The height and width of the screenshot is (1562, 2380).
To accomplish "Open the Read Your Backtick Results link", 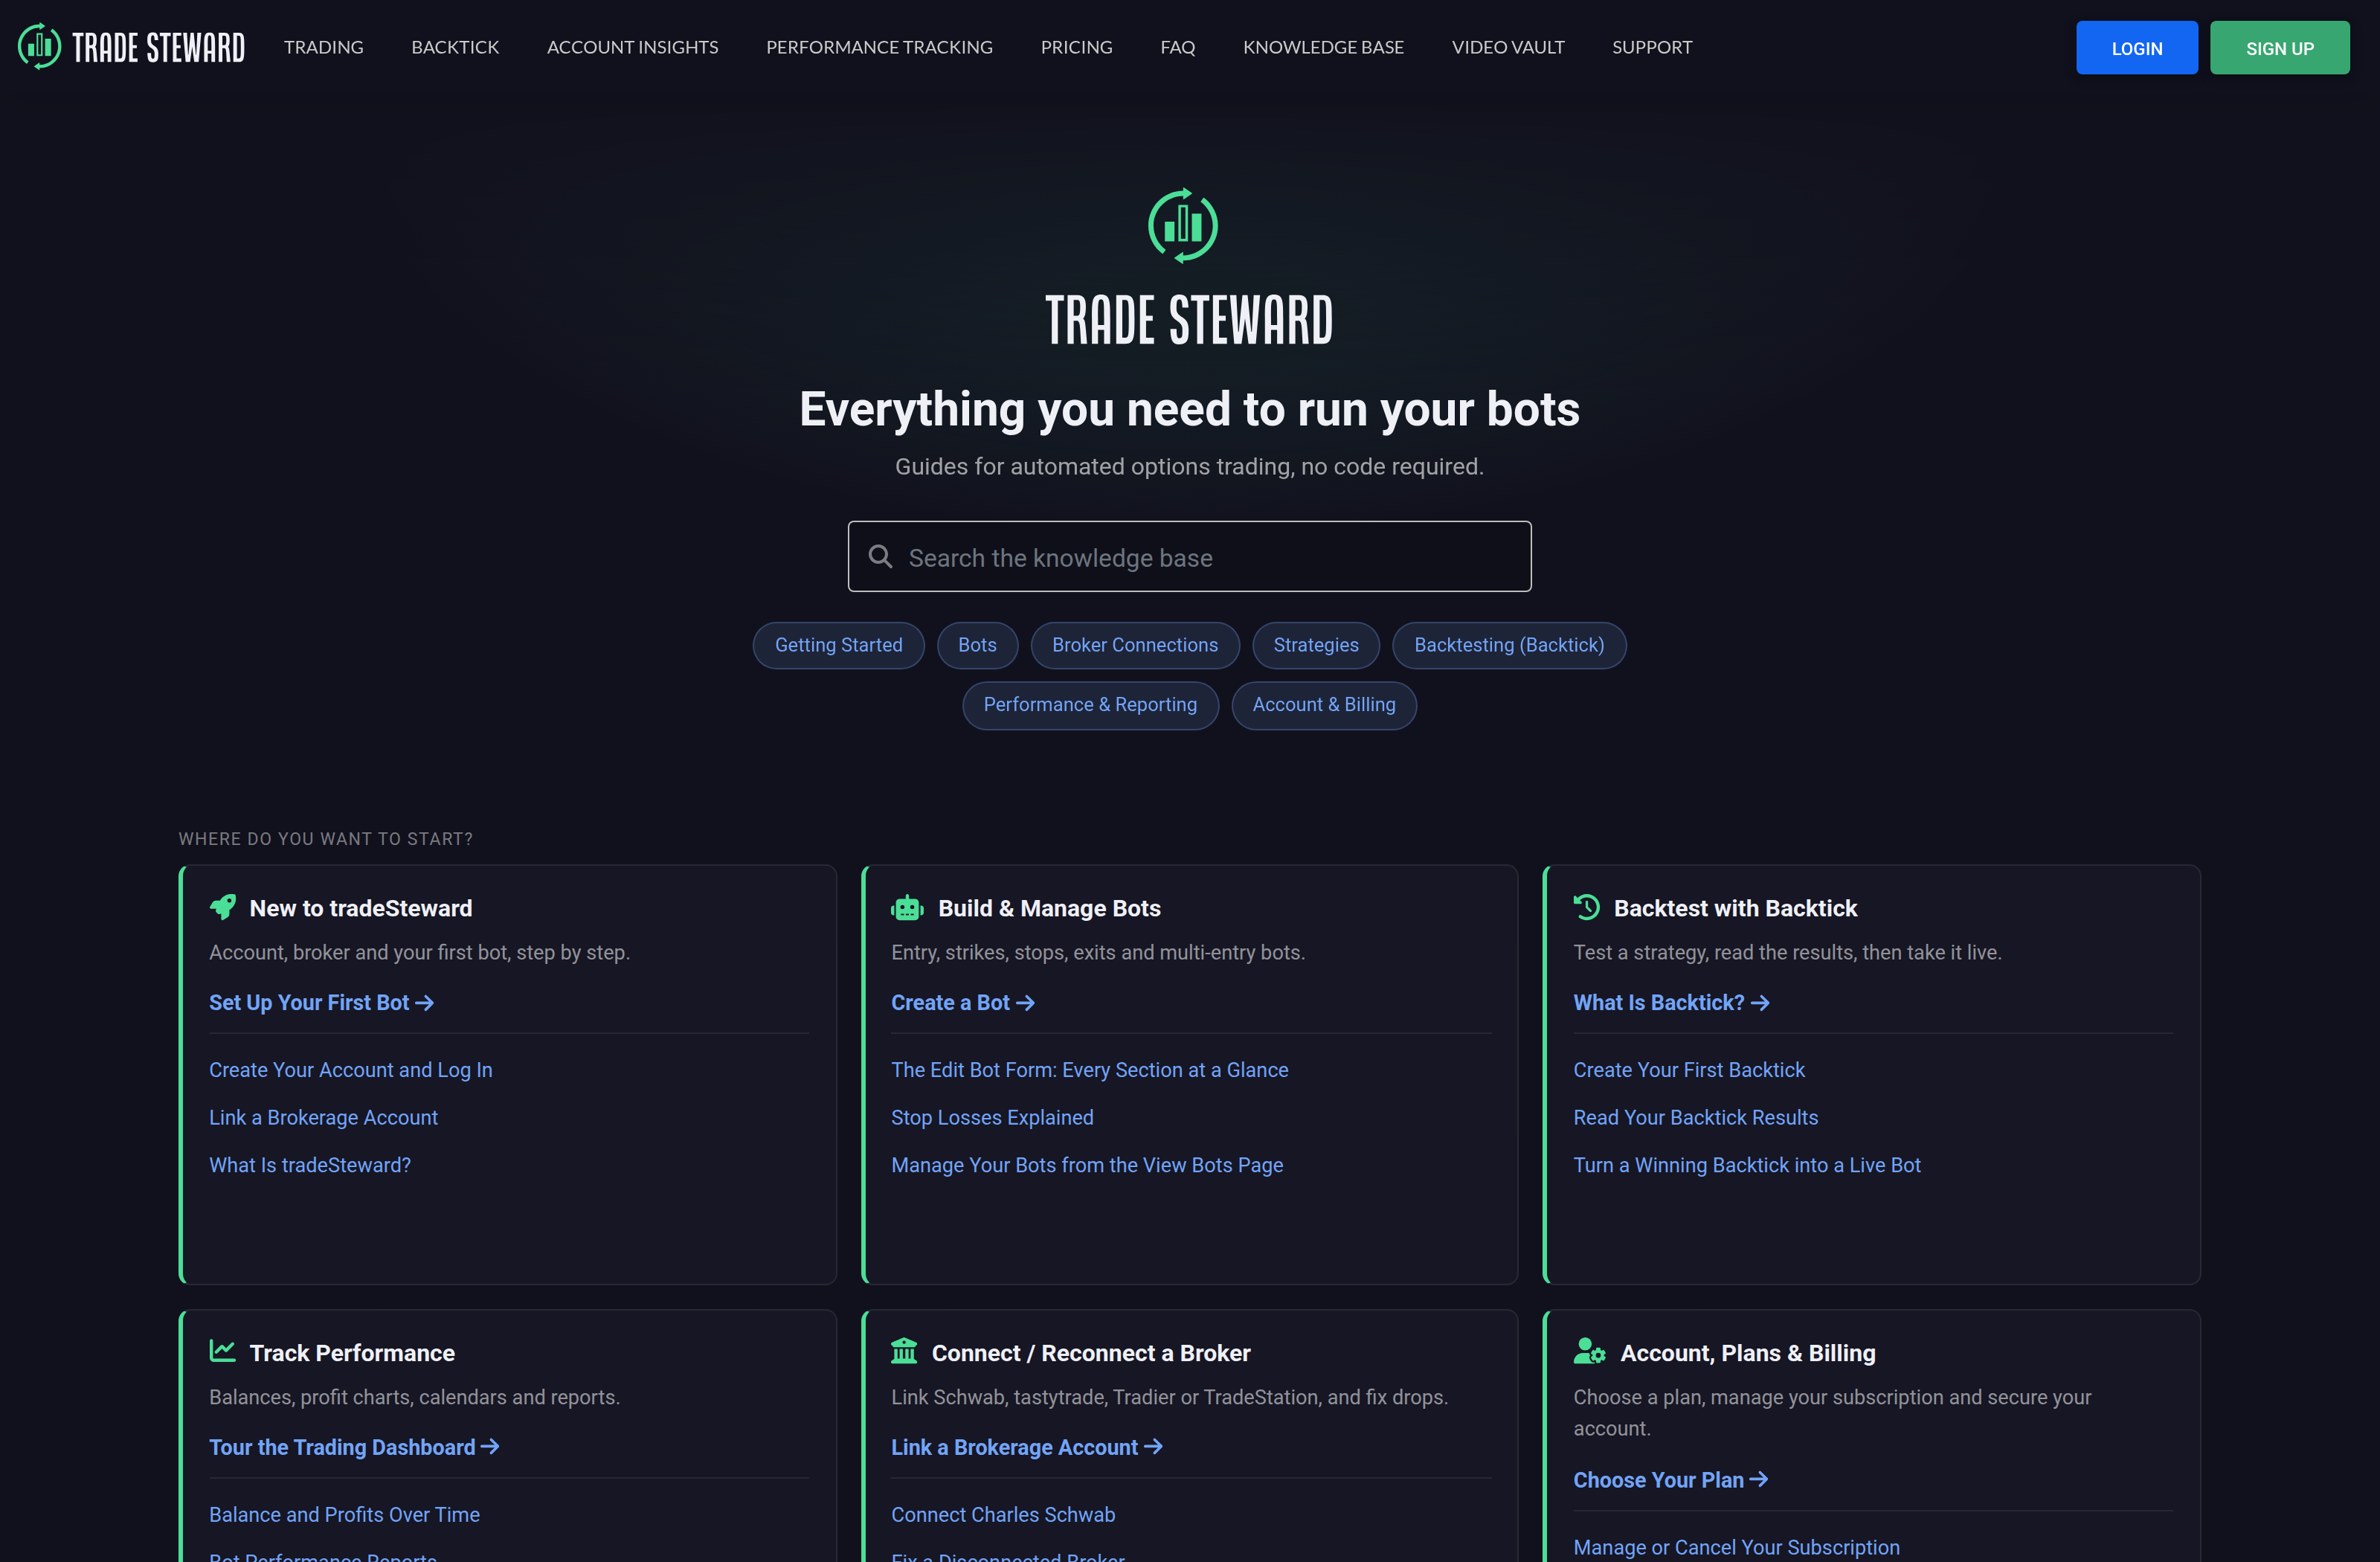I will click(1695, 1117).
